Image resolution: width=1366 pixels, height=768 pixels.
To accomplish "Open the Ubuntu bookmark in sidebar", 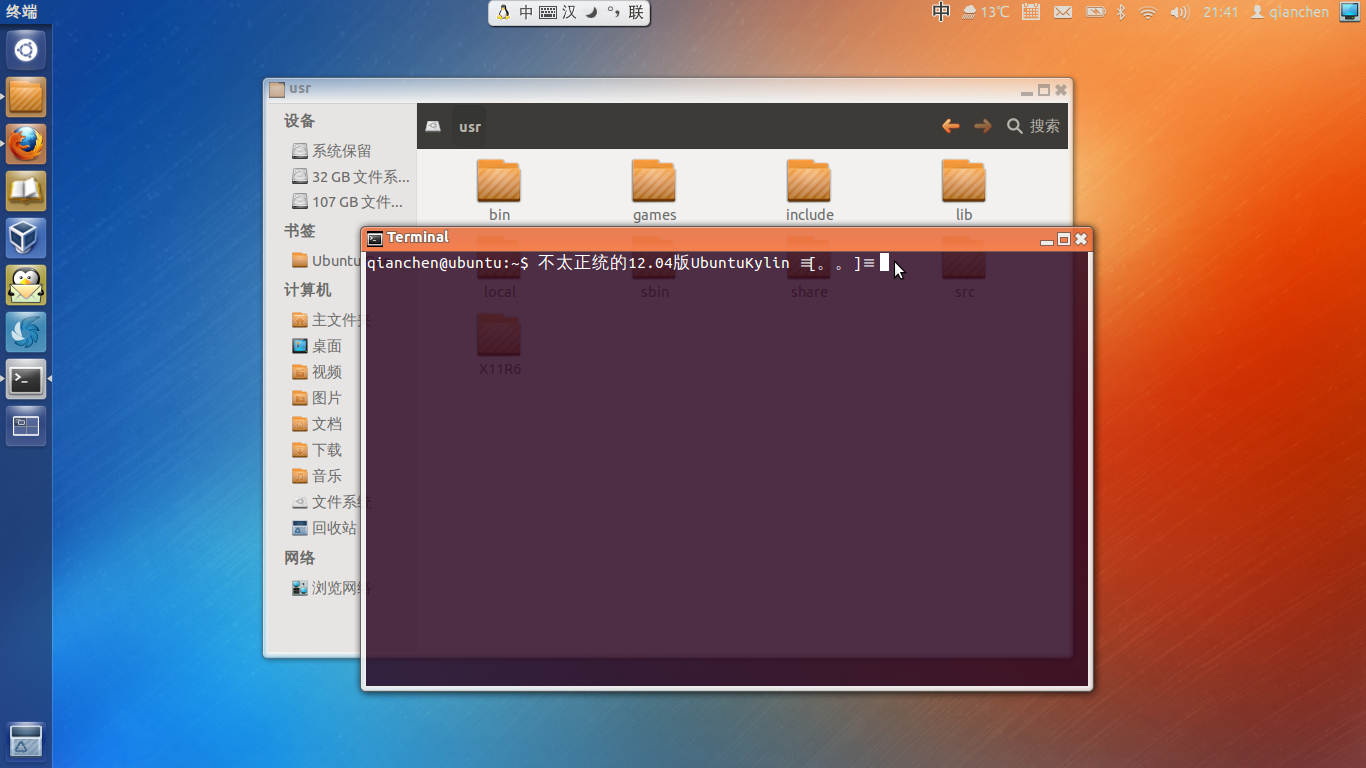I will coord(326,260).
